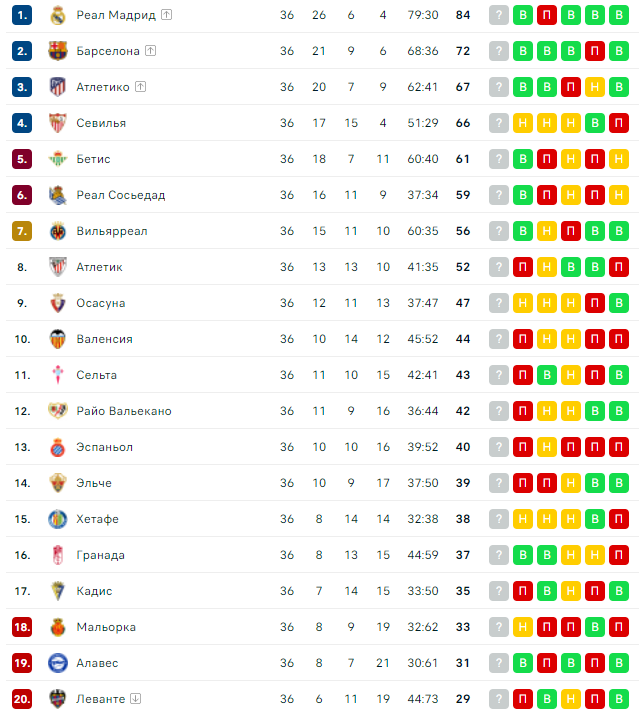Open the Бетис team page

point(93,159)
